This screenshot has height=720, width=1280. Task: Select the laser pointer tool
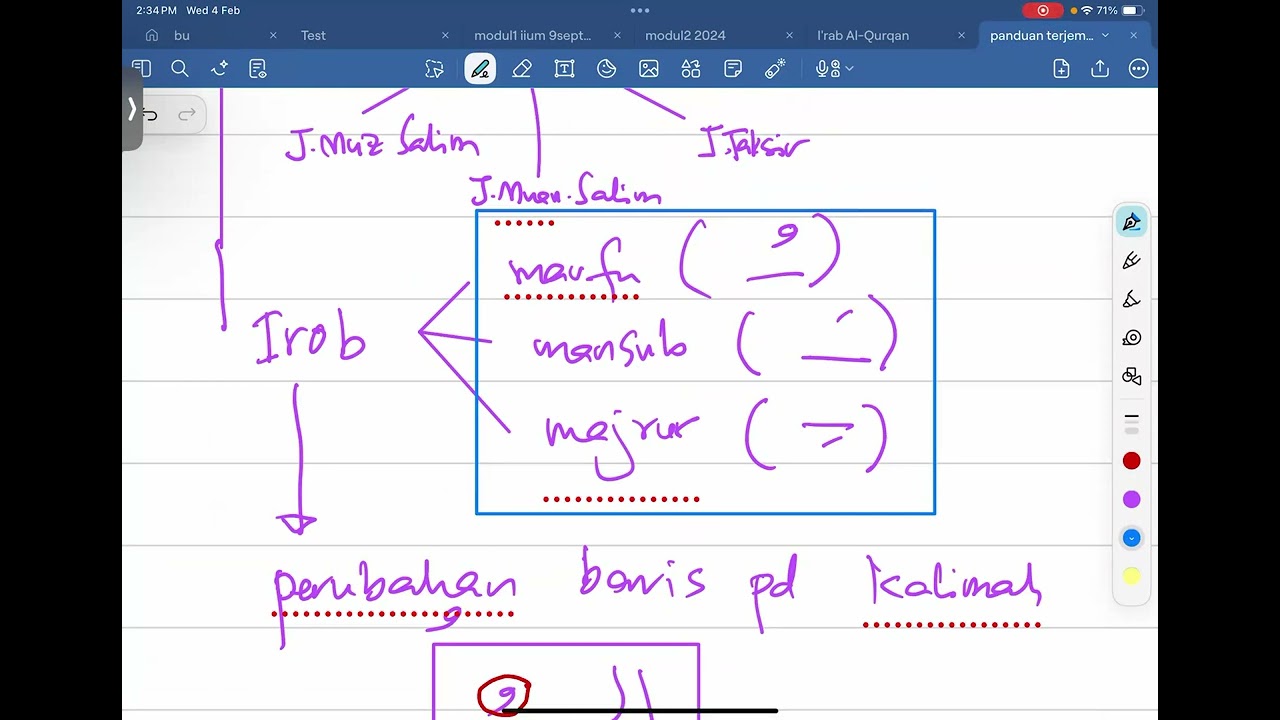(x=775, y=69)
